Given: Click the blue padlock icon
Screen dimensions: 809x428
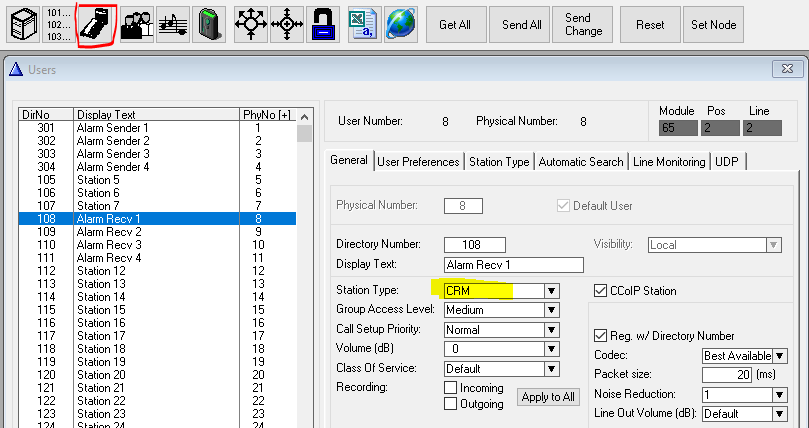Looking at the screenshot, I should [325, 24].
